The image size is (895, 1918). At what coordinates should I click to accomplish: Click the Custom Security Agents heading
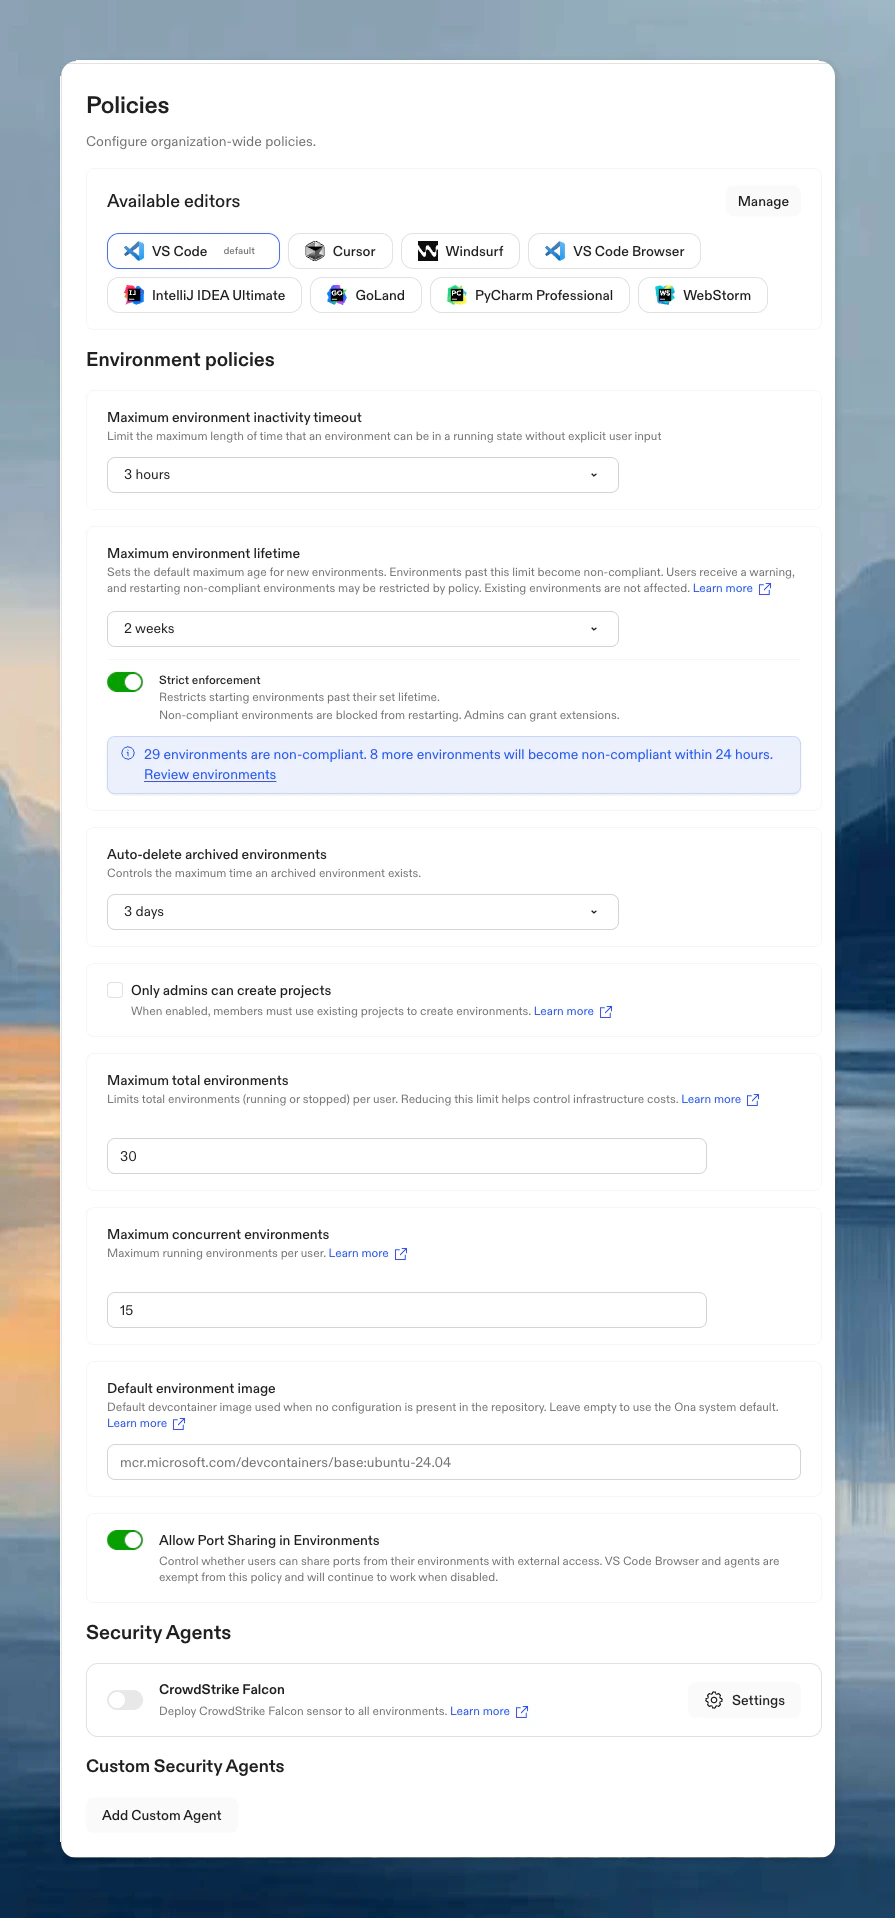[x=185, y=1766]
